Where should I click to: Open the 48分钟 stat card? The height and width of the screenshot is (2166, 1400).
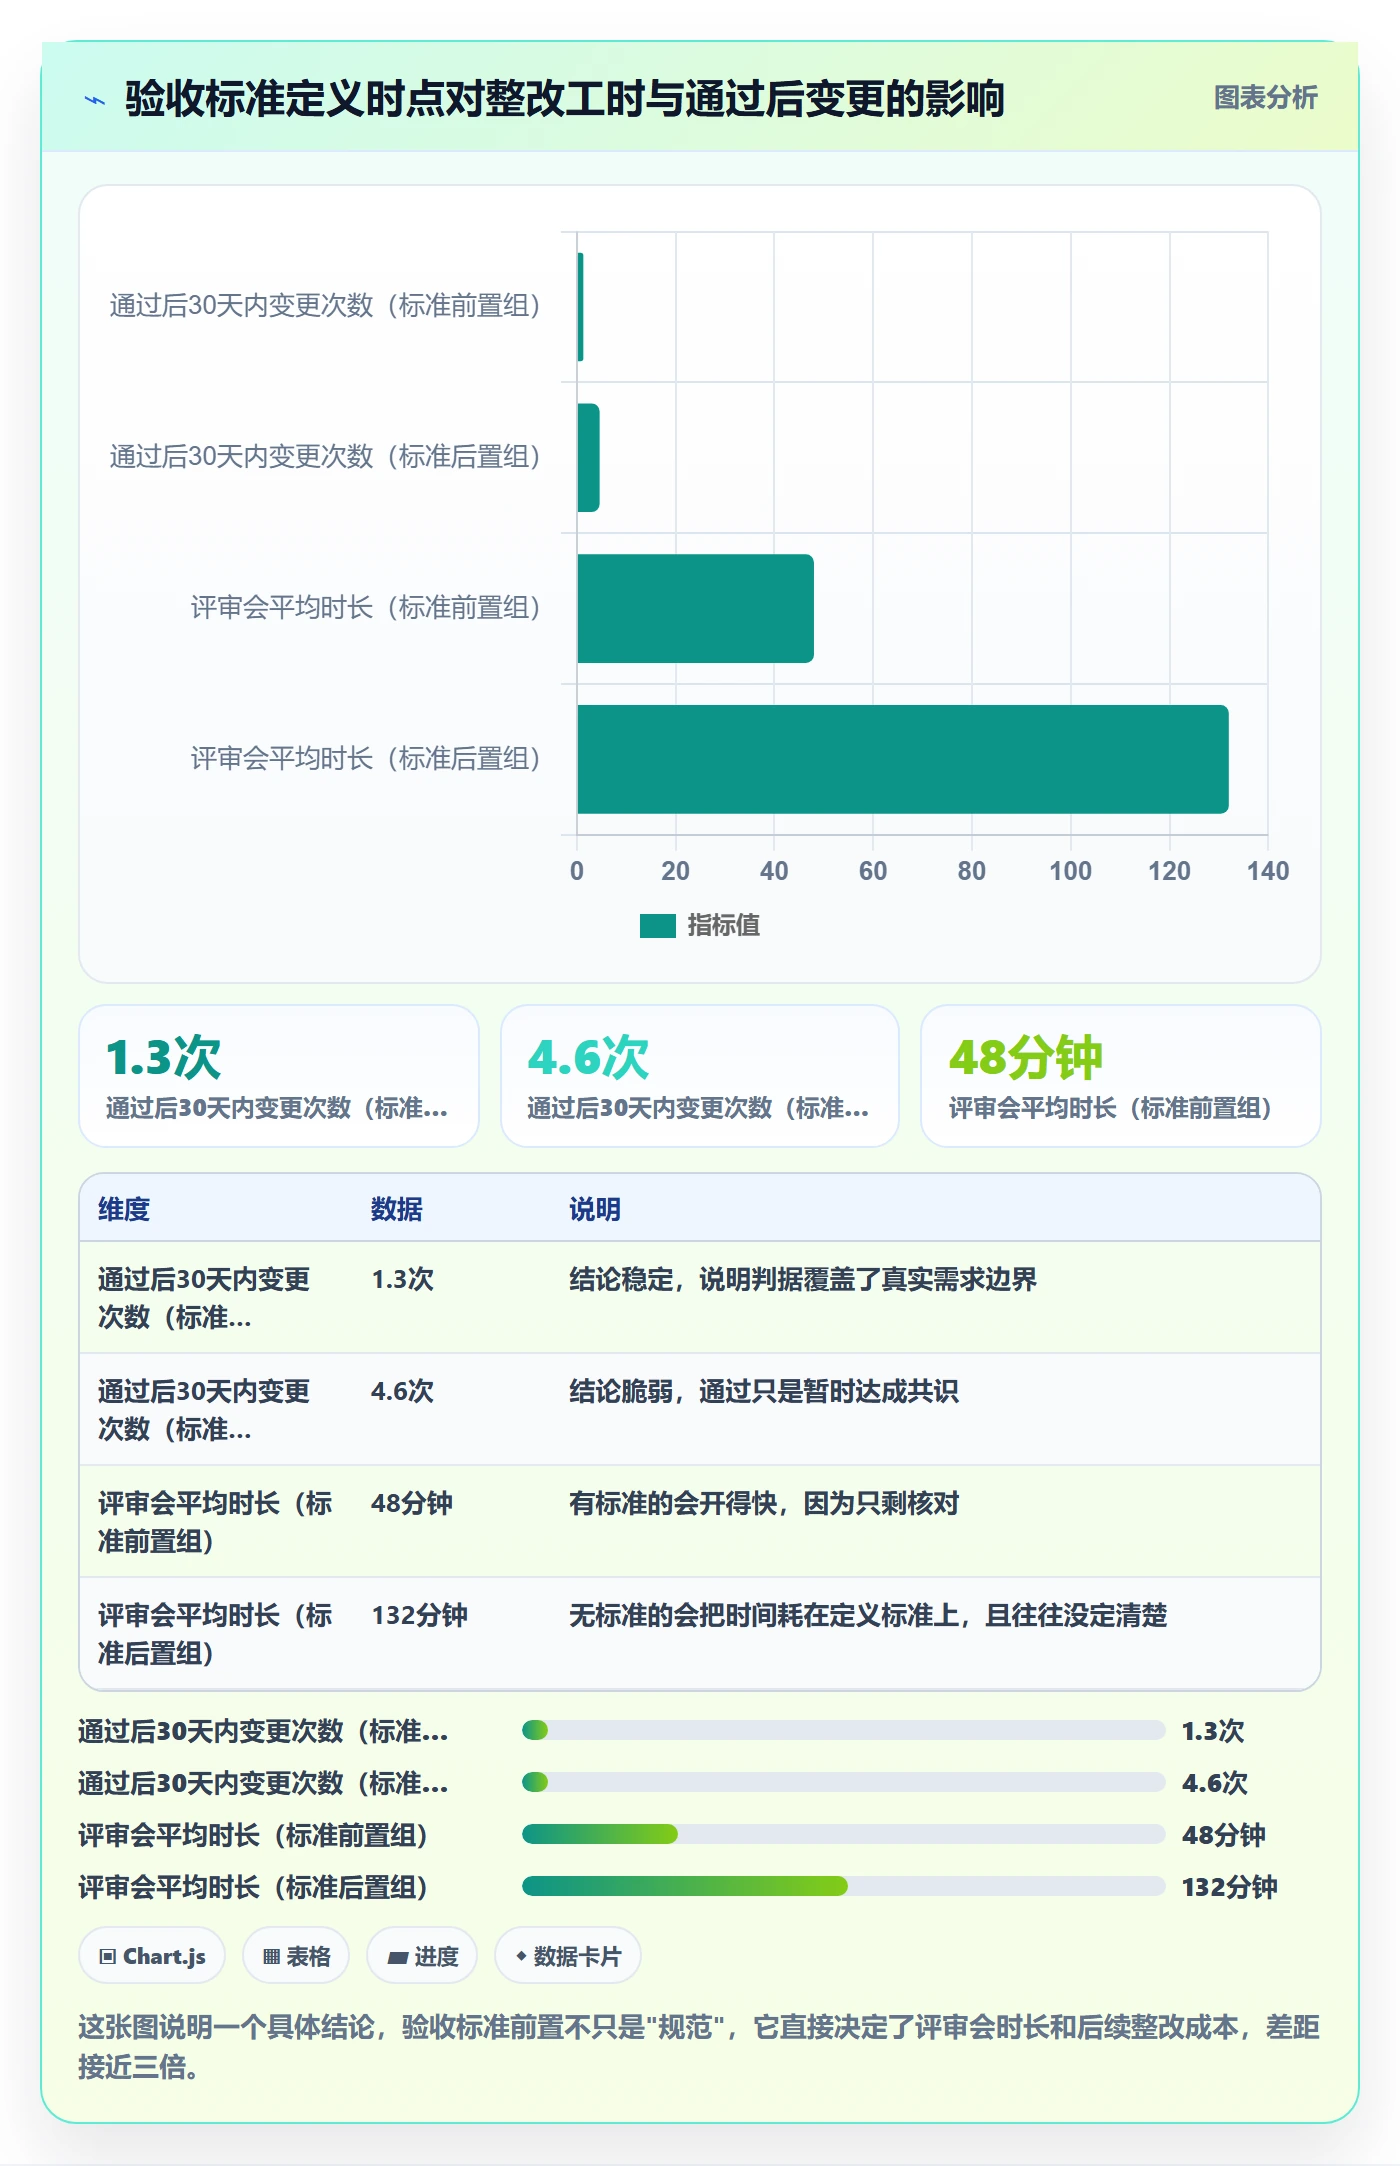1121,1076
